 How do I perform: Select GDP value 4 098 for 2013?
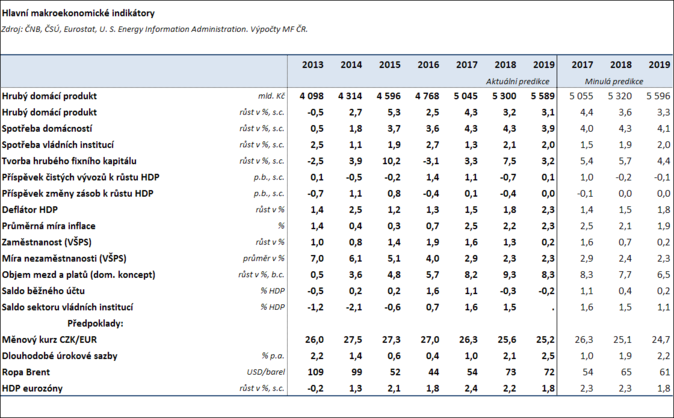click(x=312, y=96)
